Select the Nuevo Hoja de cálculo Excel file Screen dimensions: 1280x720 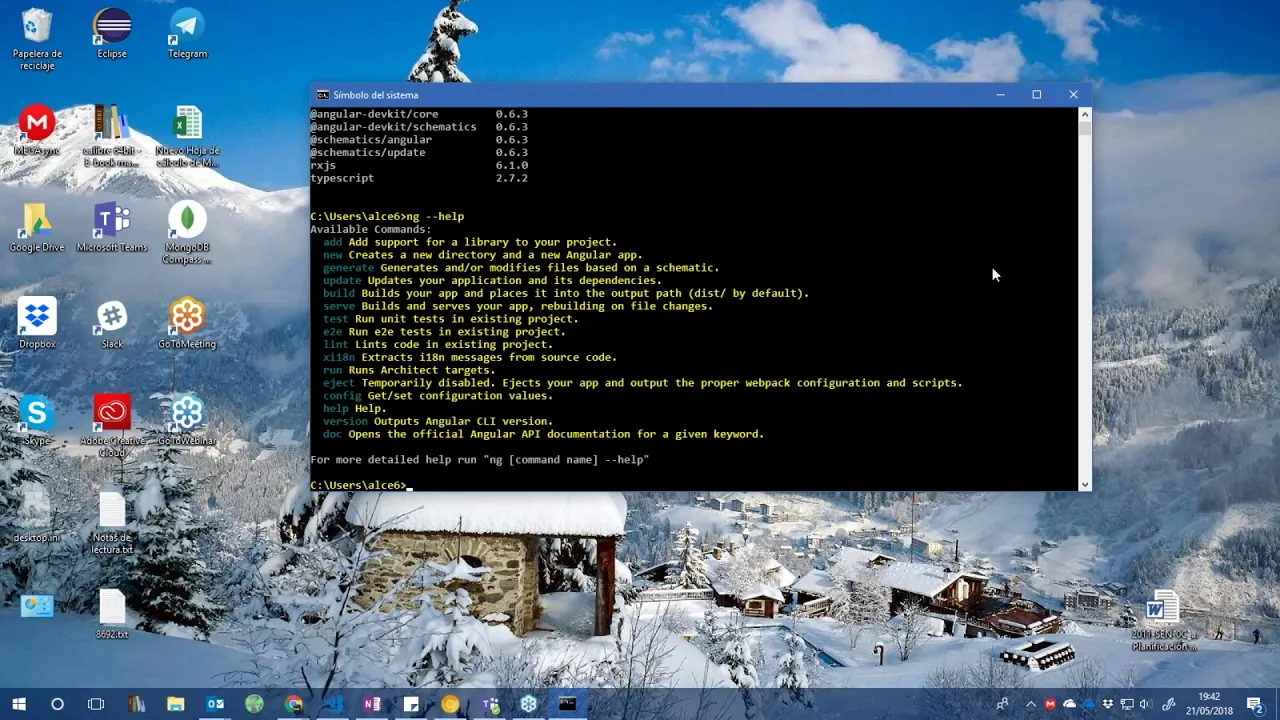click(x=187, y=136)
